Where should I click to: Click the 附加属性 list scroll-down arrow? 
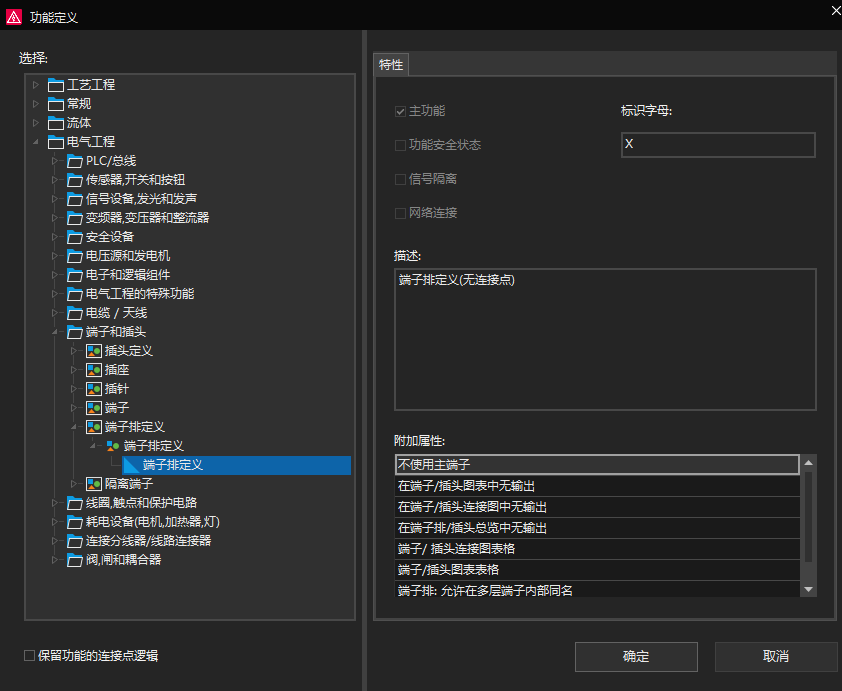coord(808,590)
